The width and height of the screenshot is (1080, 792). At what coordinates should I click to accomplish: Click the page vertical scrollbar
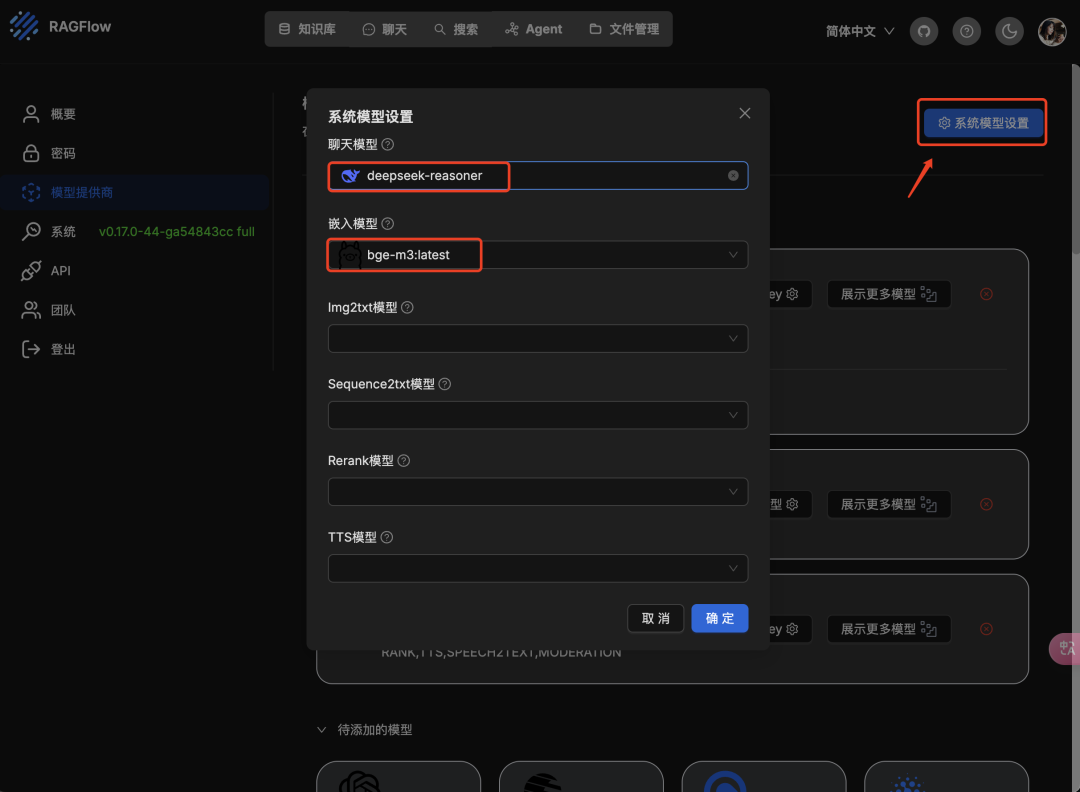coord(1075,160)
